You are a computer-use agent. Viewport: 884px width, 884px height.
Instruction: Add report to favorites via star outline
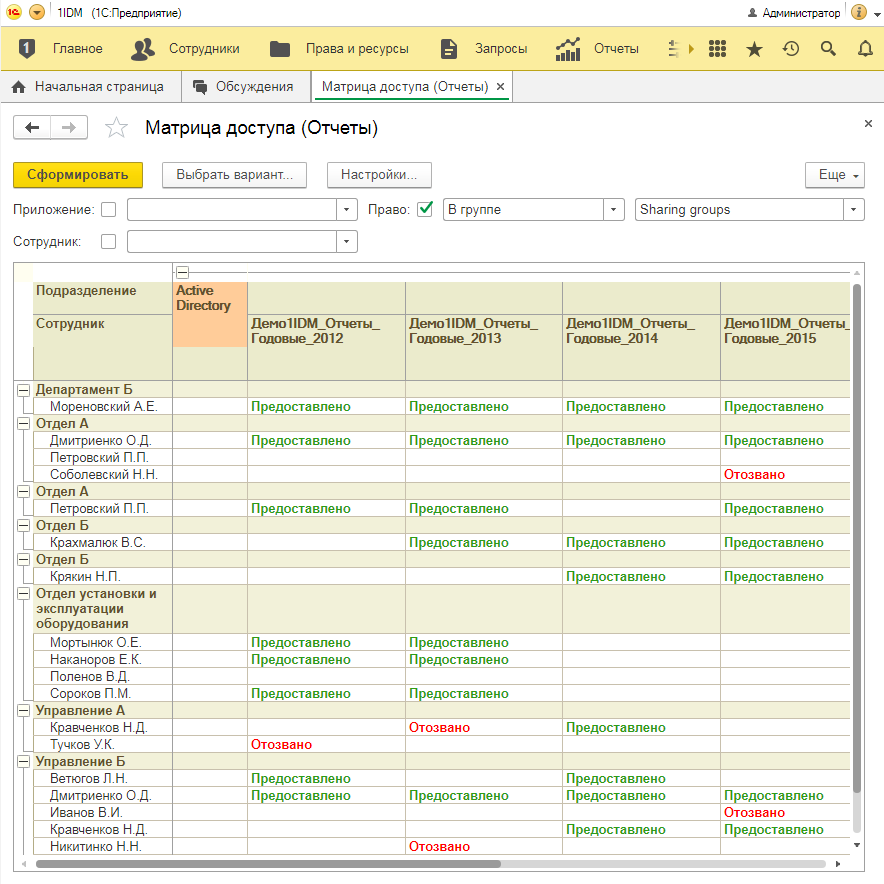pos(117,128)
